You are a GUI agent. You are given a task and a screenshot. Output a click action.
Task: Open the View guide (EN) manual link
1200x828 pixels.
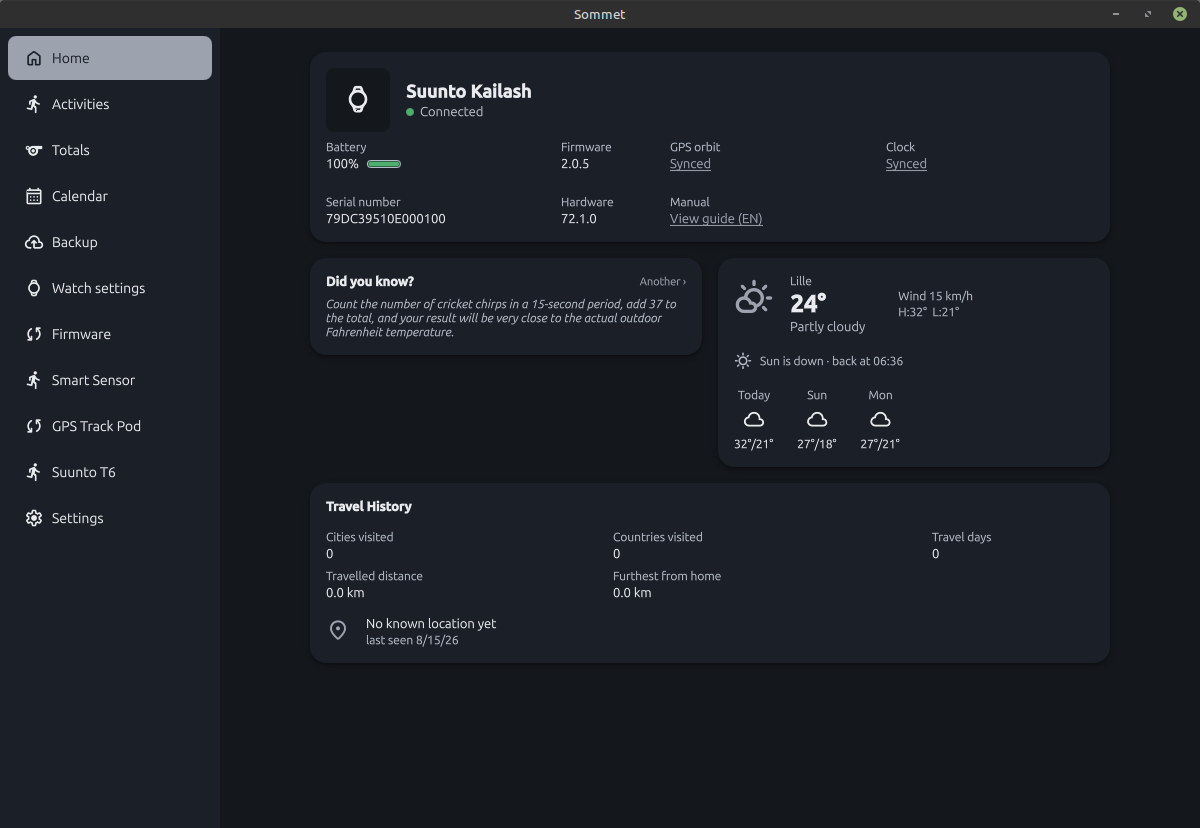click(716, 219)
